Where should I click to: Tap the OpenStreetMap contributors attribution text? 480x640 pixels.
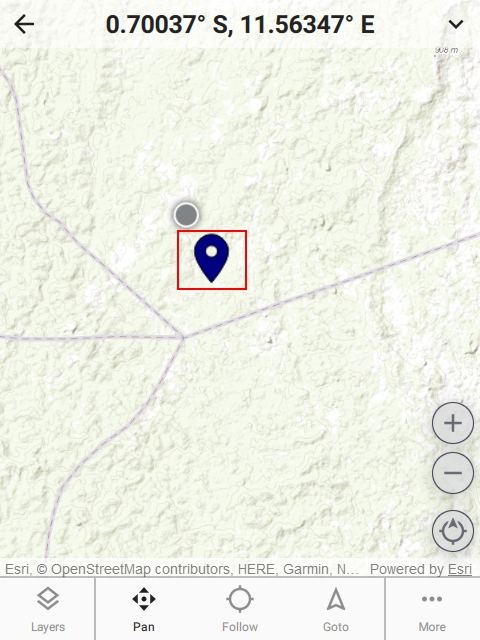coord(142,569)
